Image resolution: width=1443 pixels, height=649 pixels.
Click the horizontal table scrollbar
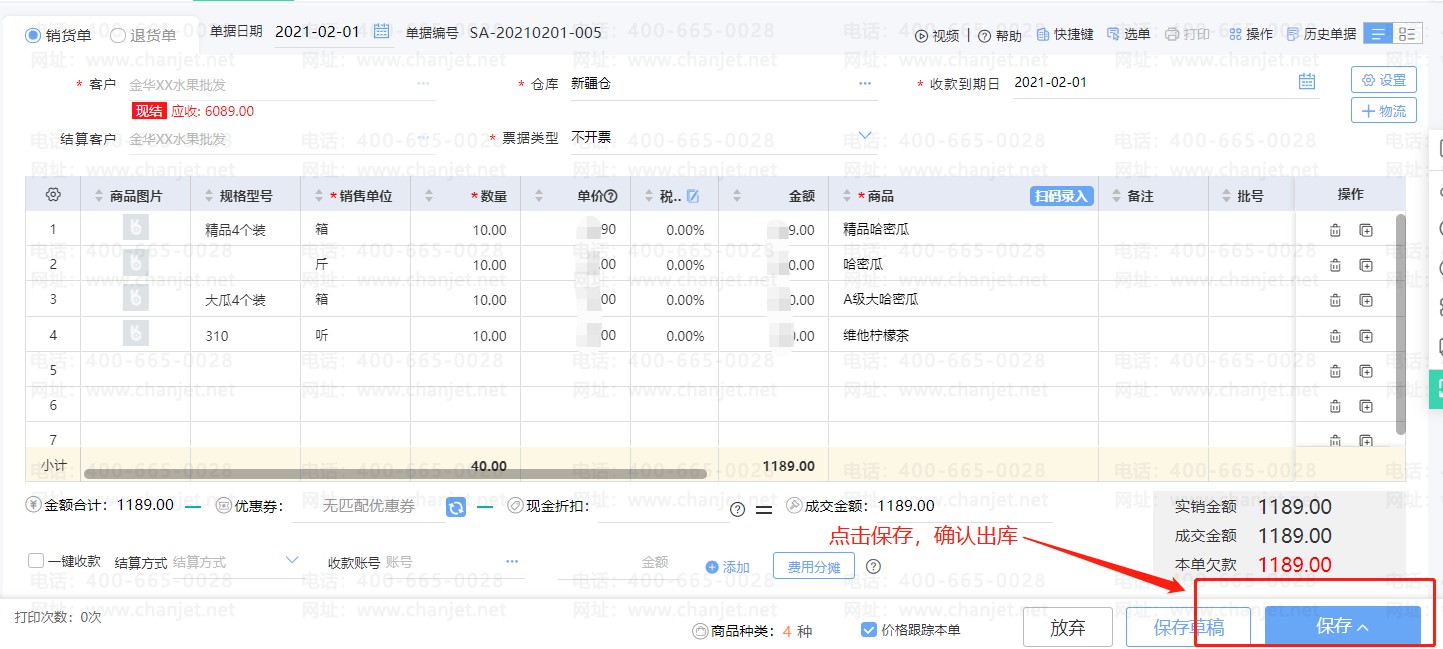pos(395,474)
